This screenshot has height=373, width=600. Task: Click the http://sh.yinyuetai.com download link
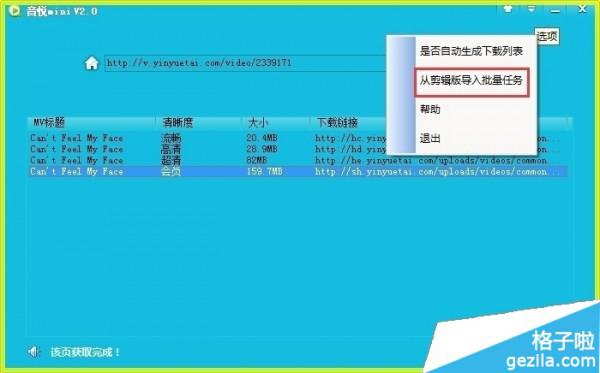[436, 171]
